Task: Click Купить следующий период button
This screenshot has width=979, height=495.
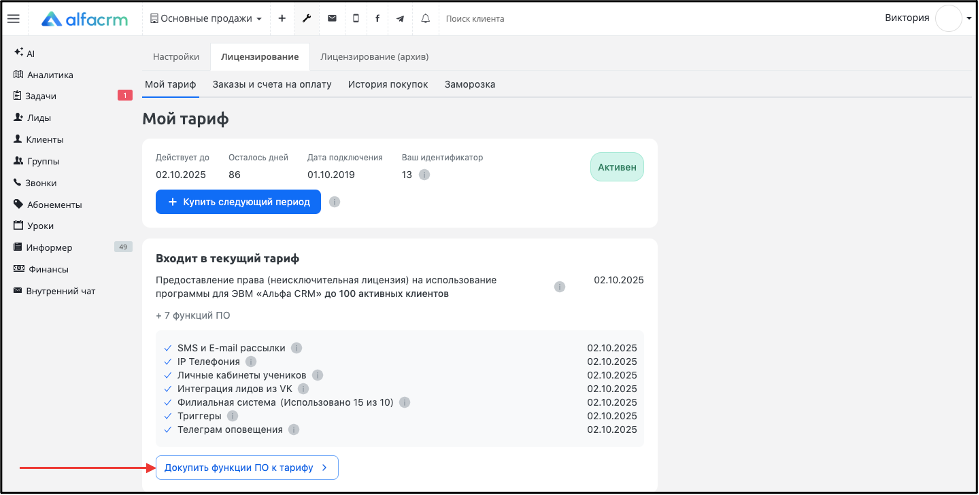Action: tap(239, 202)
